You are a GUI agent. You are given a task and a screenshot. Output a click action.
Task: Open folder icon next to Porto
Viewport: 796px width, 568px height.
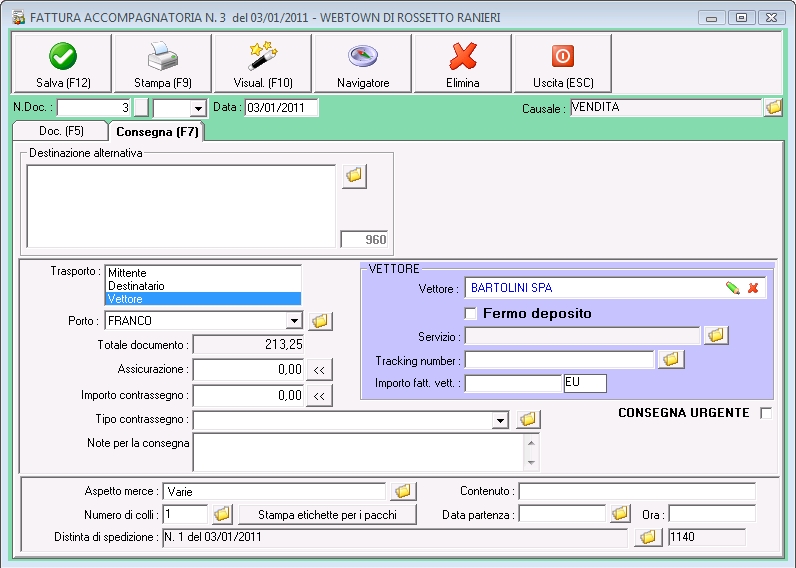point(320,321)
